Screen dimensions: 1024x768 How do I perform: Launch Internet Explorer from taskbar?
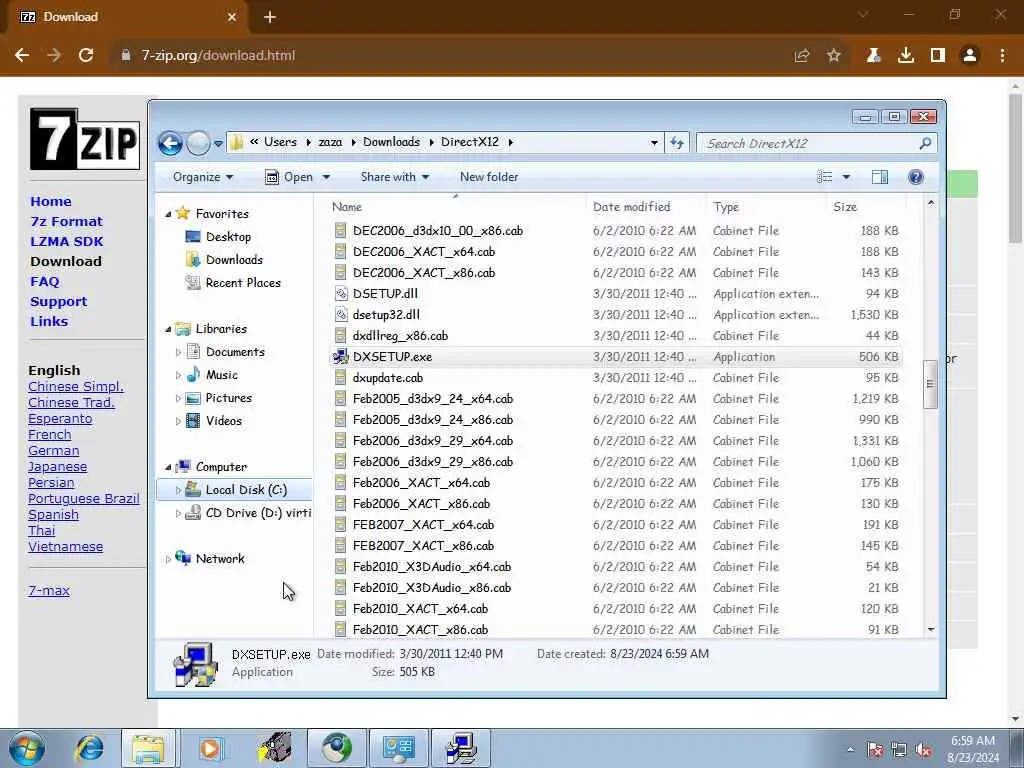[x=89, y=748]
